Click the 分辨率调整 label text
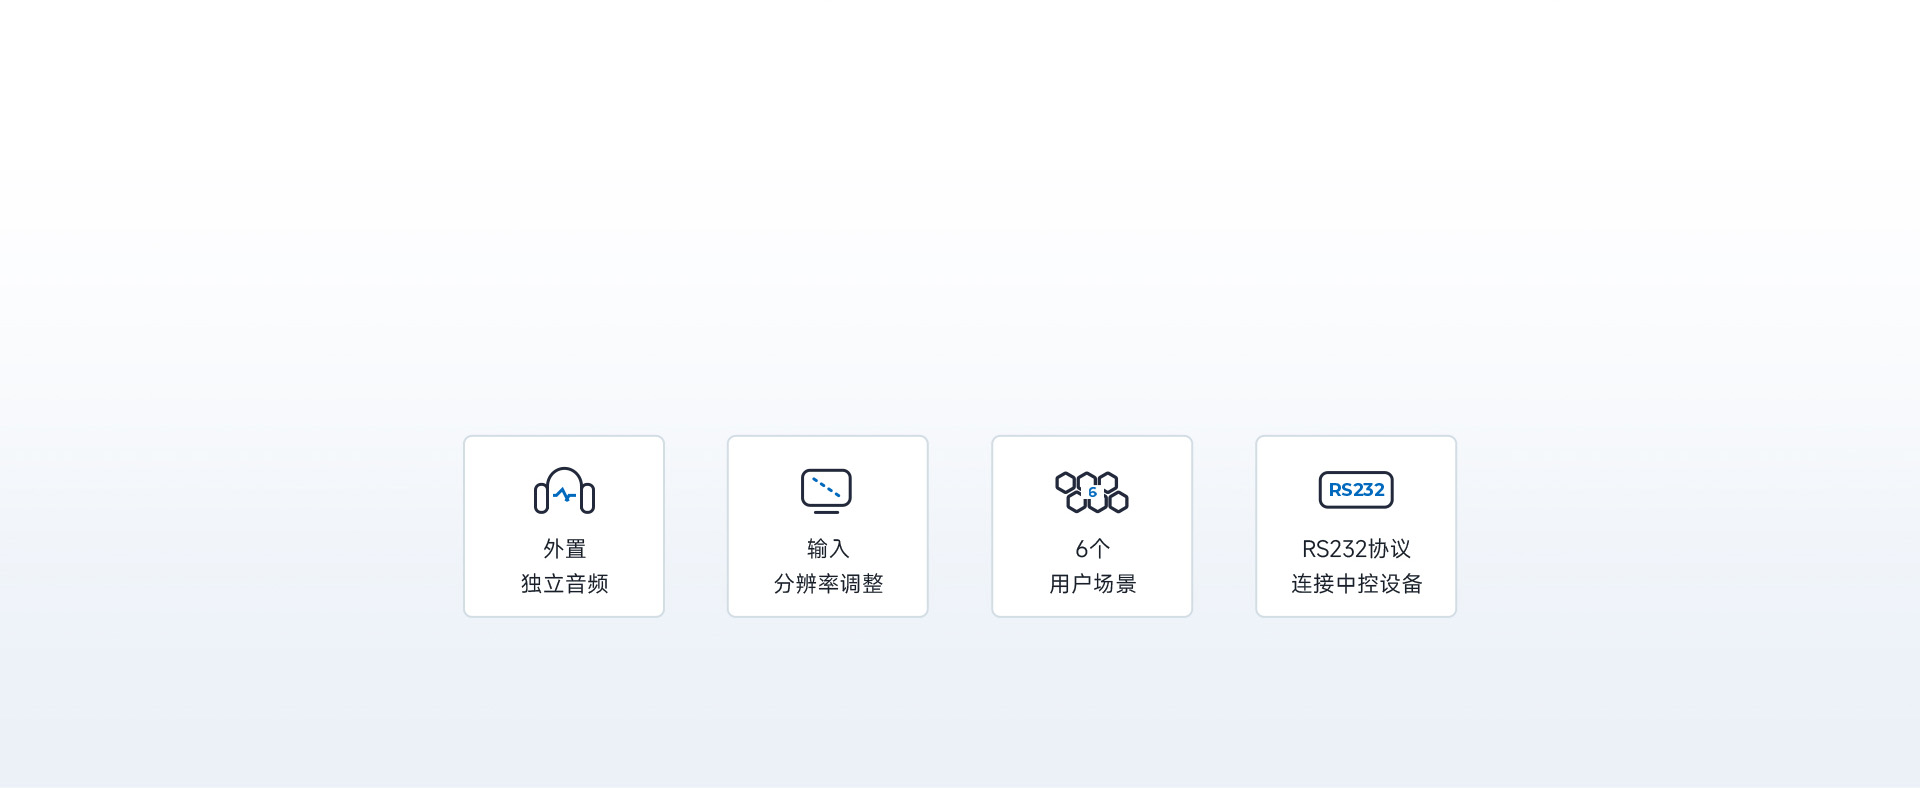Image resolution: width=1920 pixels, height=788 pixels. click(828, 584)
